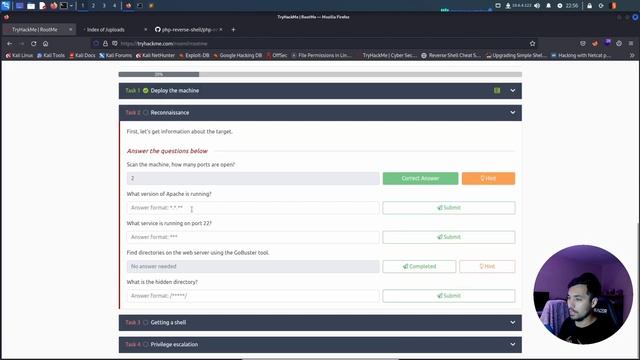Open the Firefox hamburger menu

(x=631, y=43)
